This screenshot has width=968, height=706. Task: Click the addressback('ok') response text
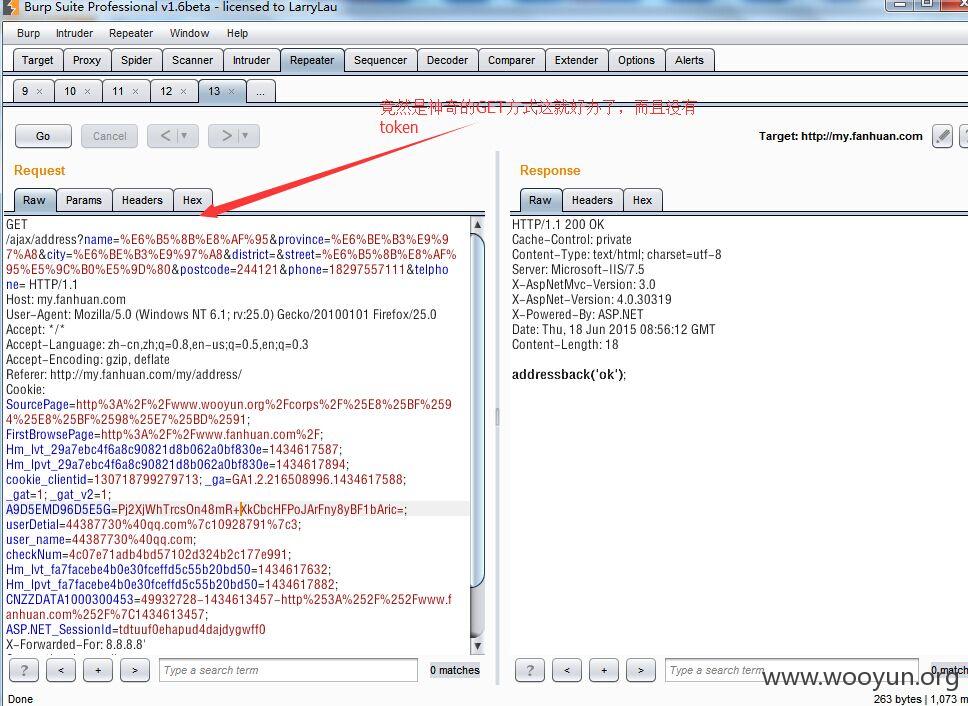point(569,375)
